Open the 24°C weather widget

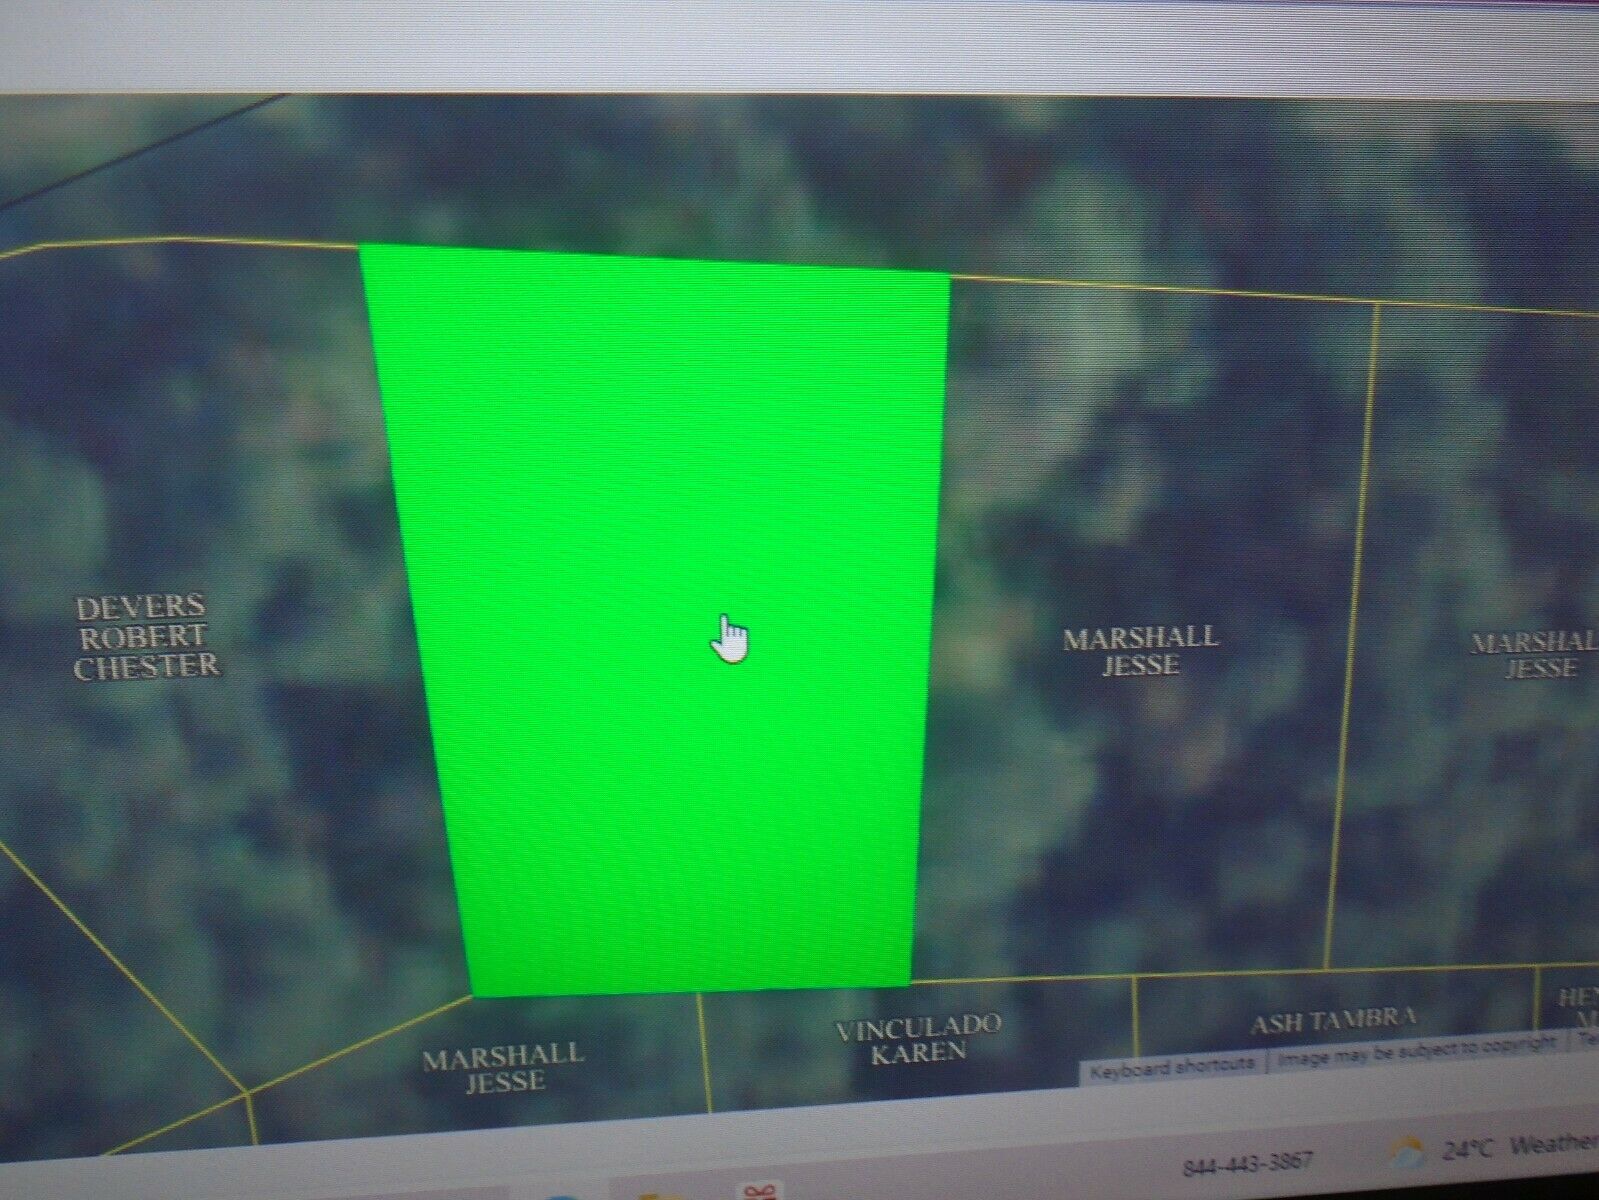coord(1495,1148)
